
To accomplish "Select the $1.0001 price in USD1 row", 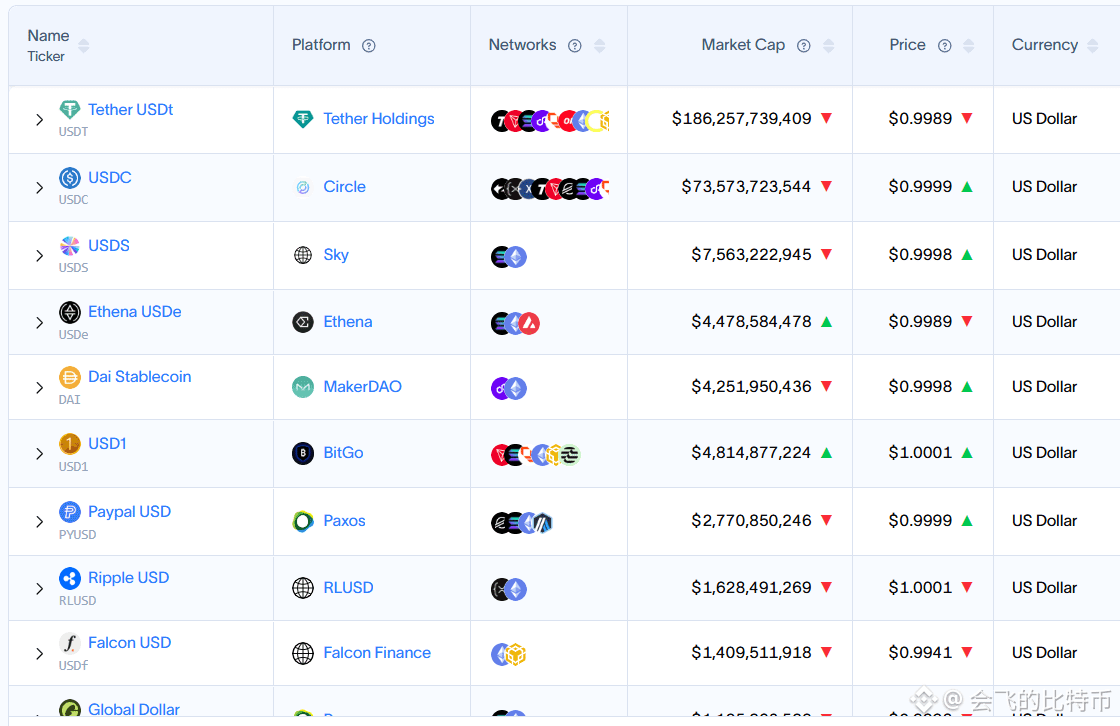I will tap(920, 452).
